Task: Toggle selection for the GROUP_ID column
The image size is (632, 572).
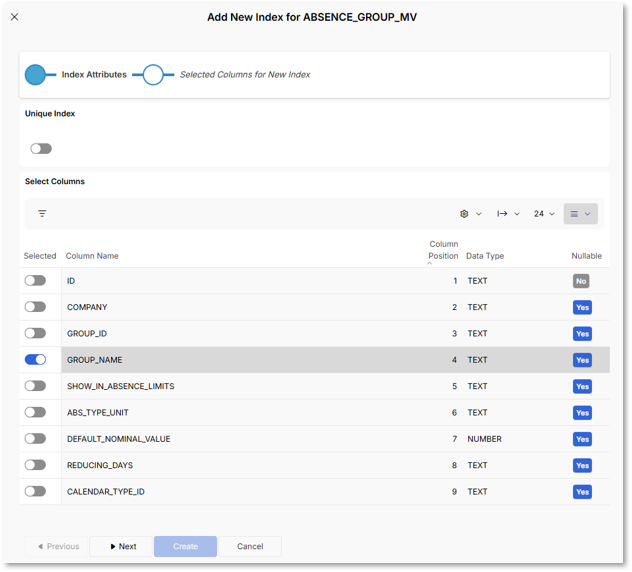Action: (x=35, y=333)
